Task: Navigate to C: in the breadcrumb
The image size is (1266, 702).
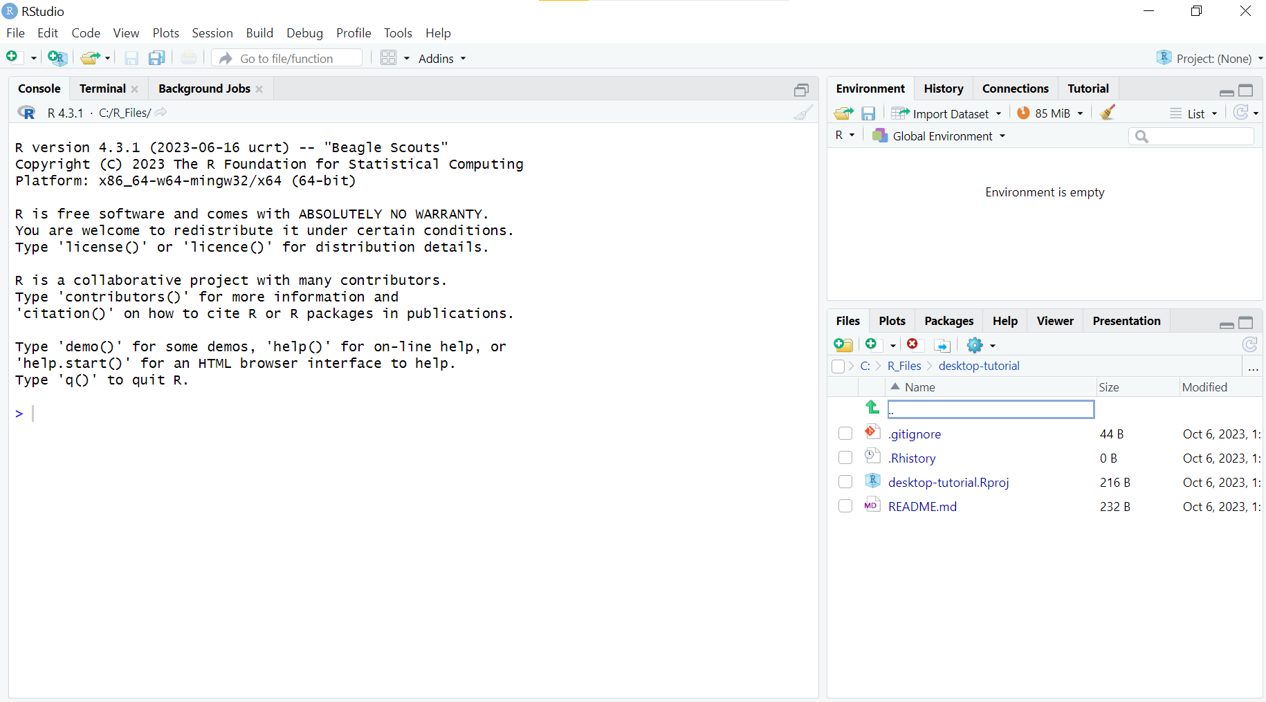Action: click(865, 366)
